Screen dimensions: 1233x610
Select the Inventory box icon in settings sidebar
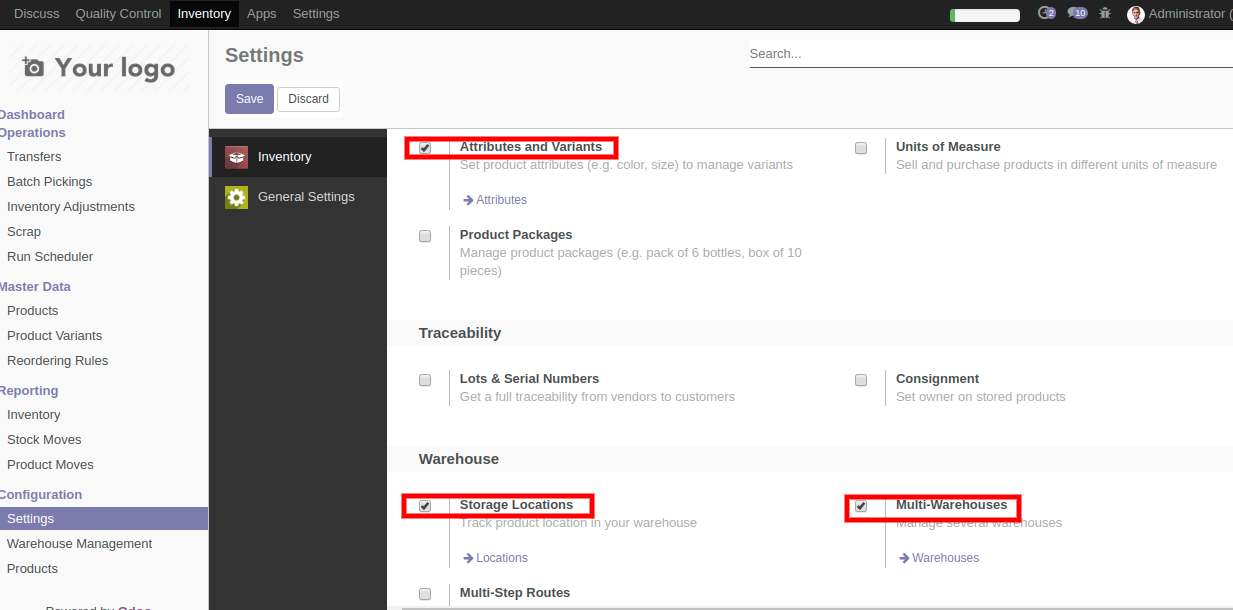coord(236,157)
